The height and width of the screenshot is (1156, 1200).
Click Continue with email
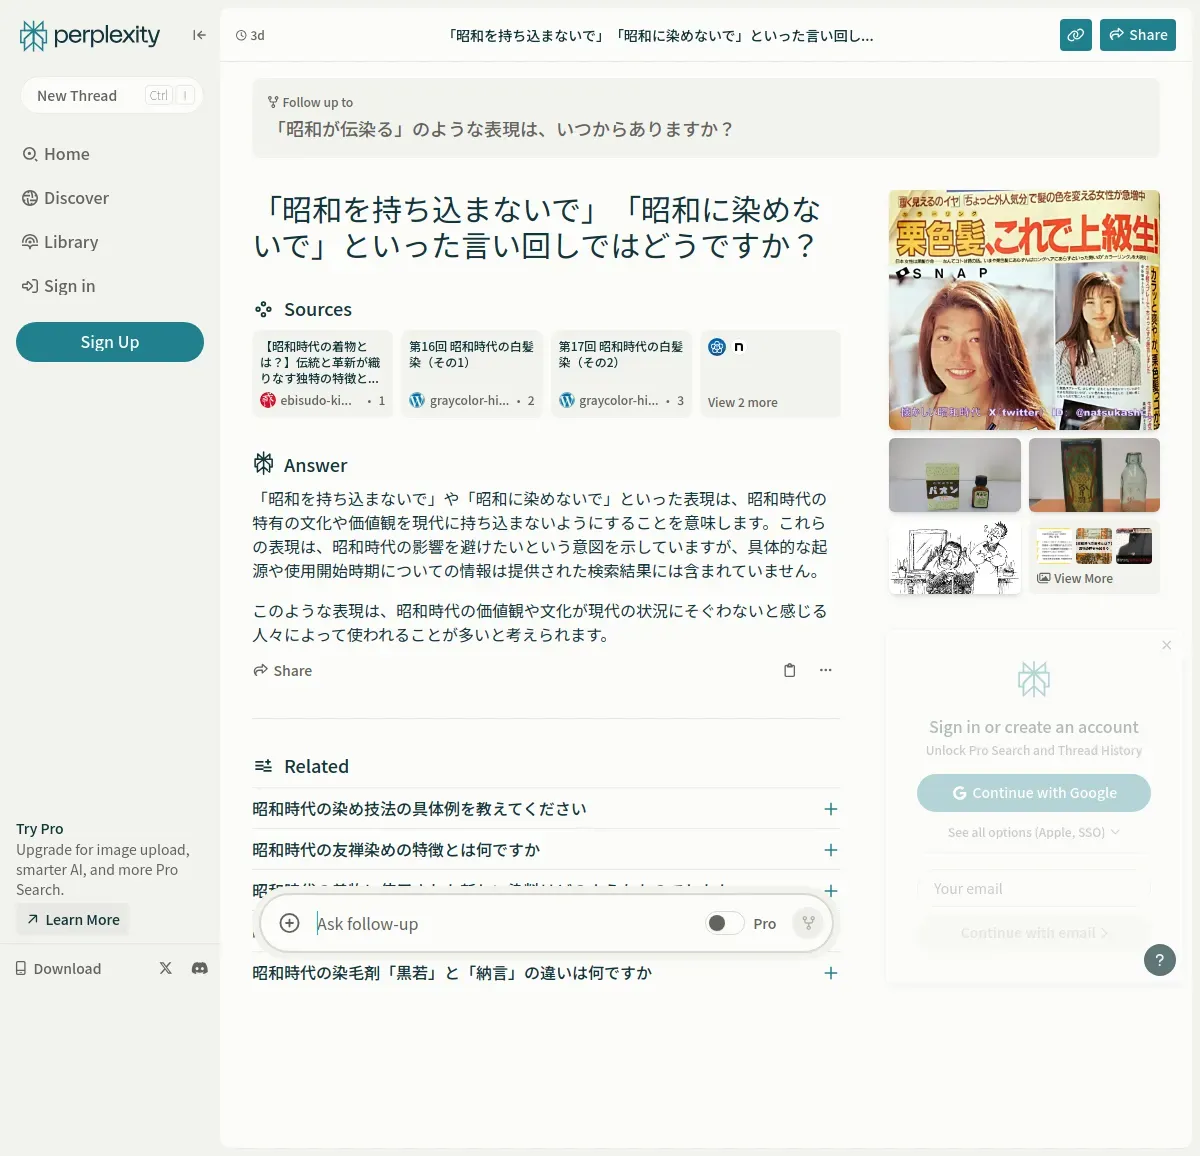coord(1034,933)
